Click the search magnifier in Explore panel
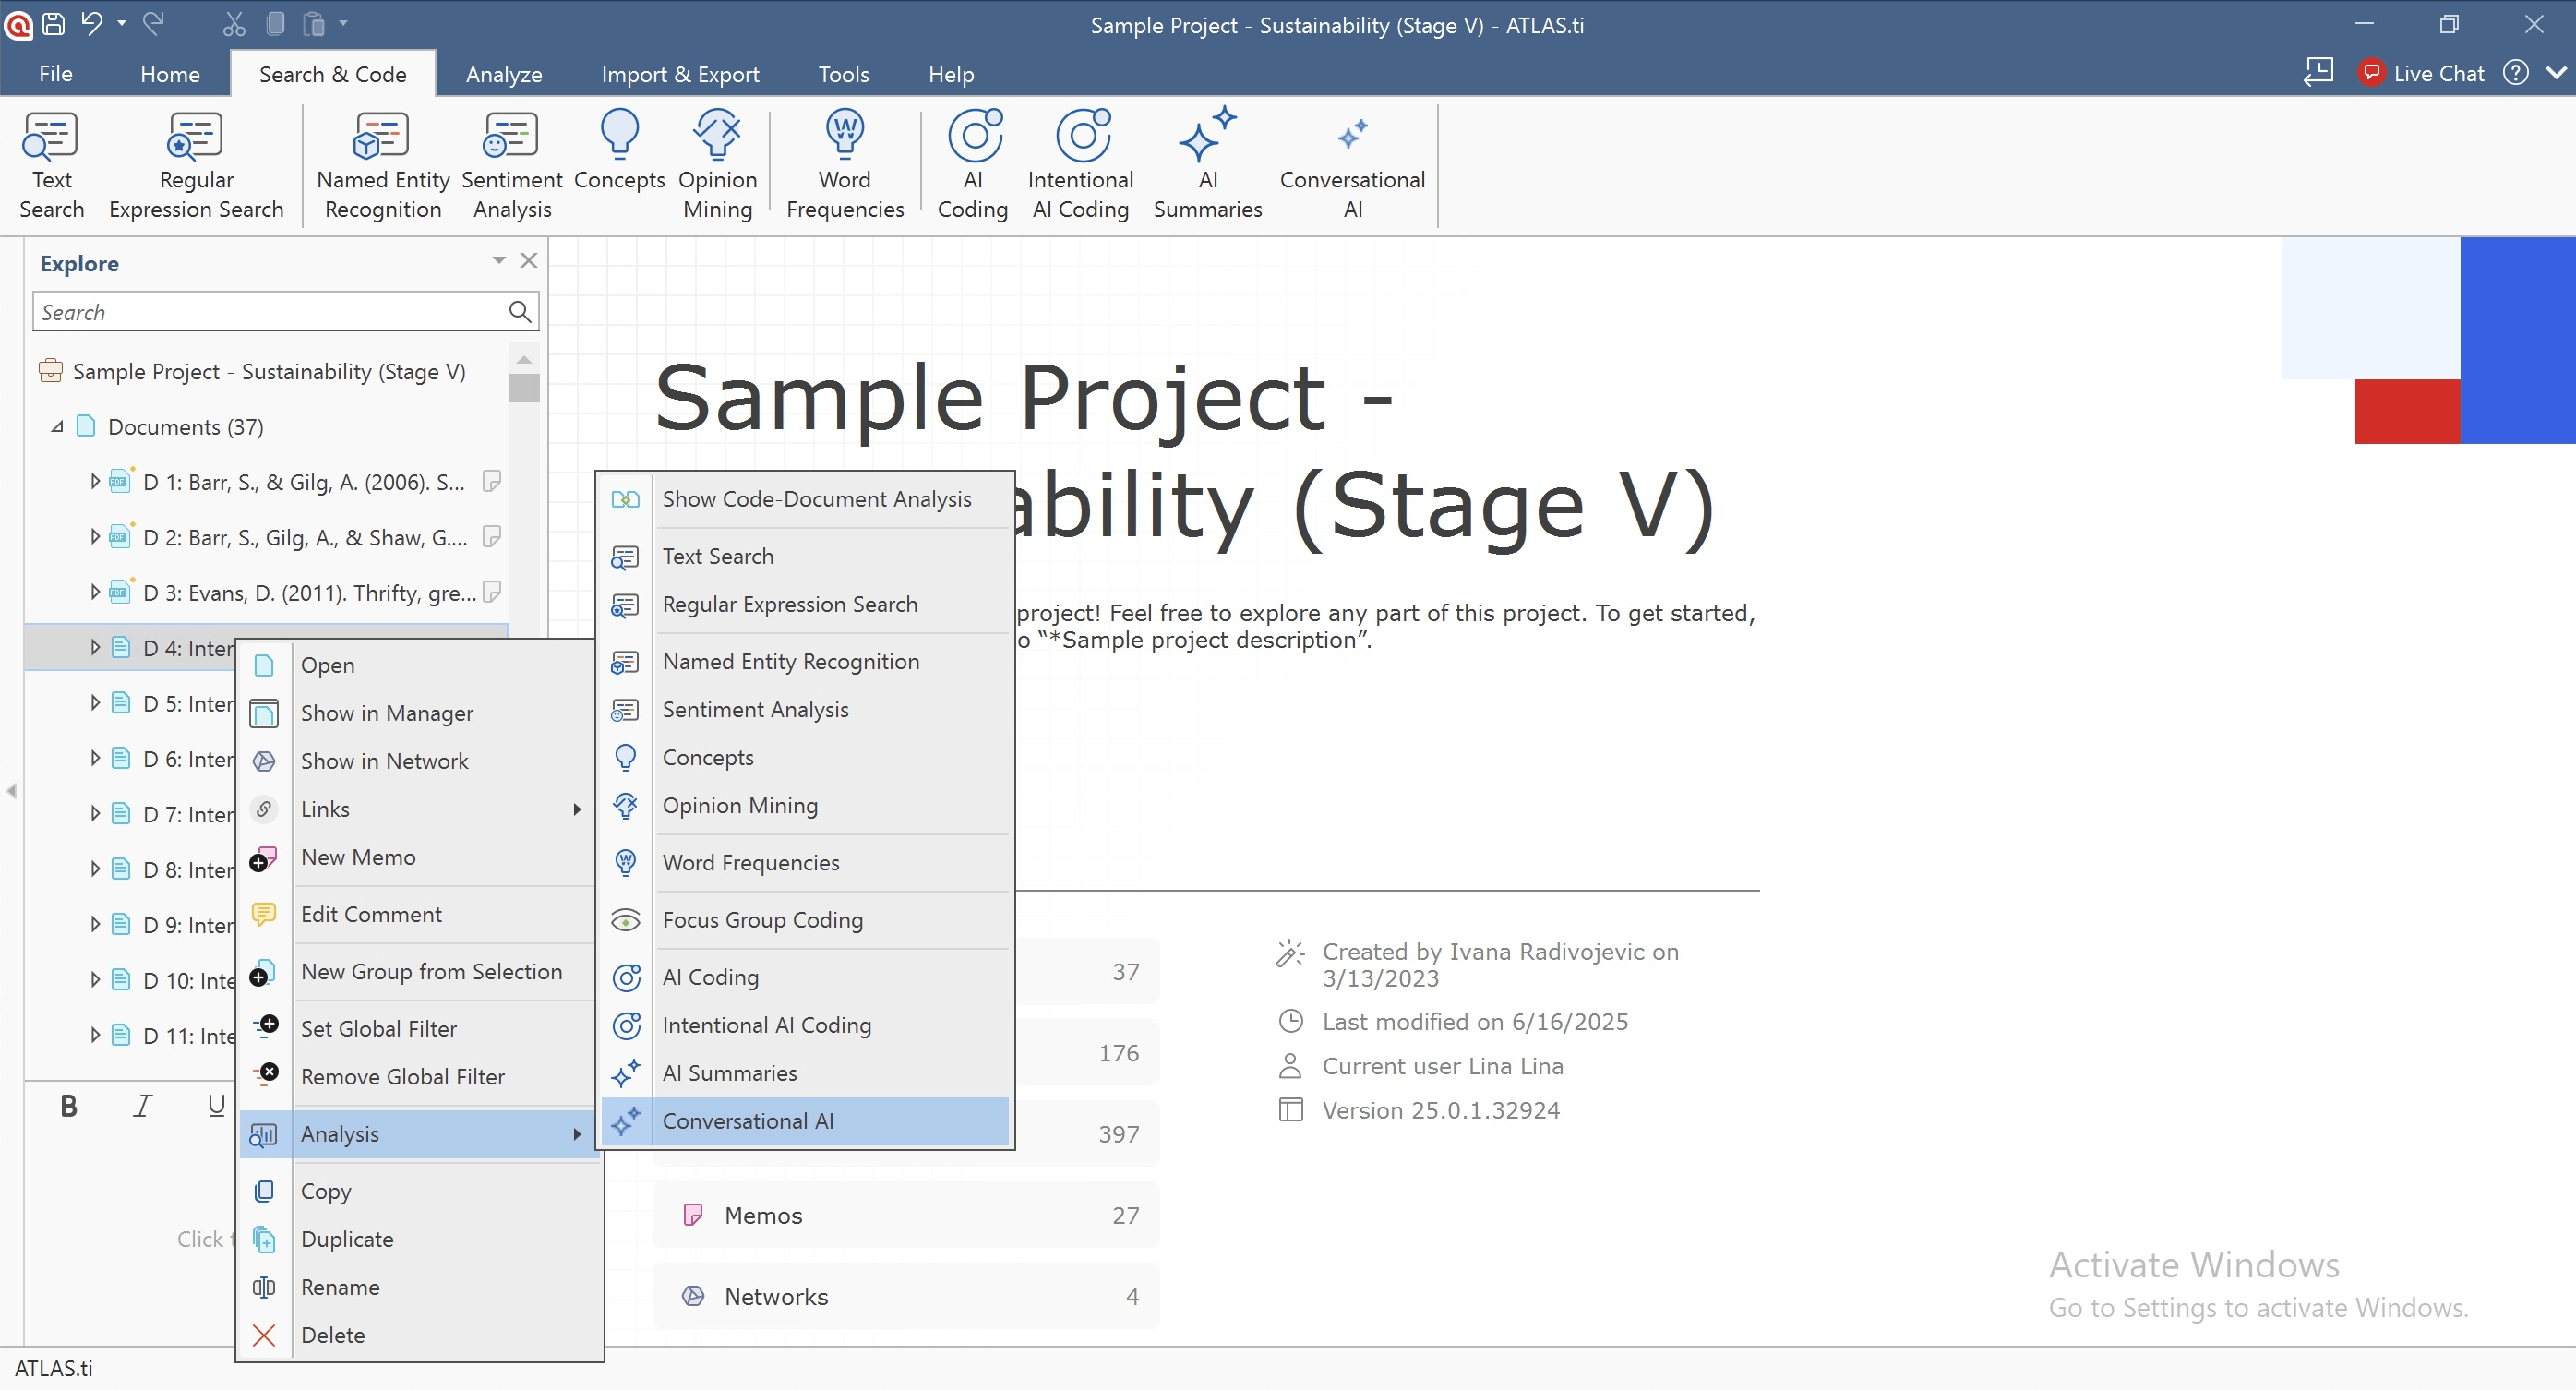The width and height of the screenshot is (2576, 1390). (x=519, y=311)
